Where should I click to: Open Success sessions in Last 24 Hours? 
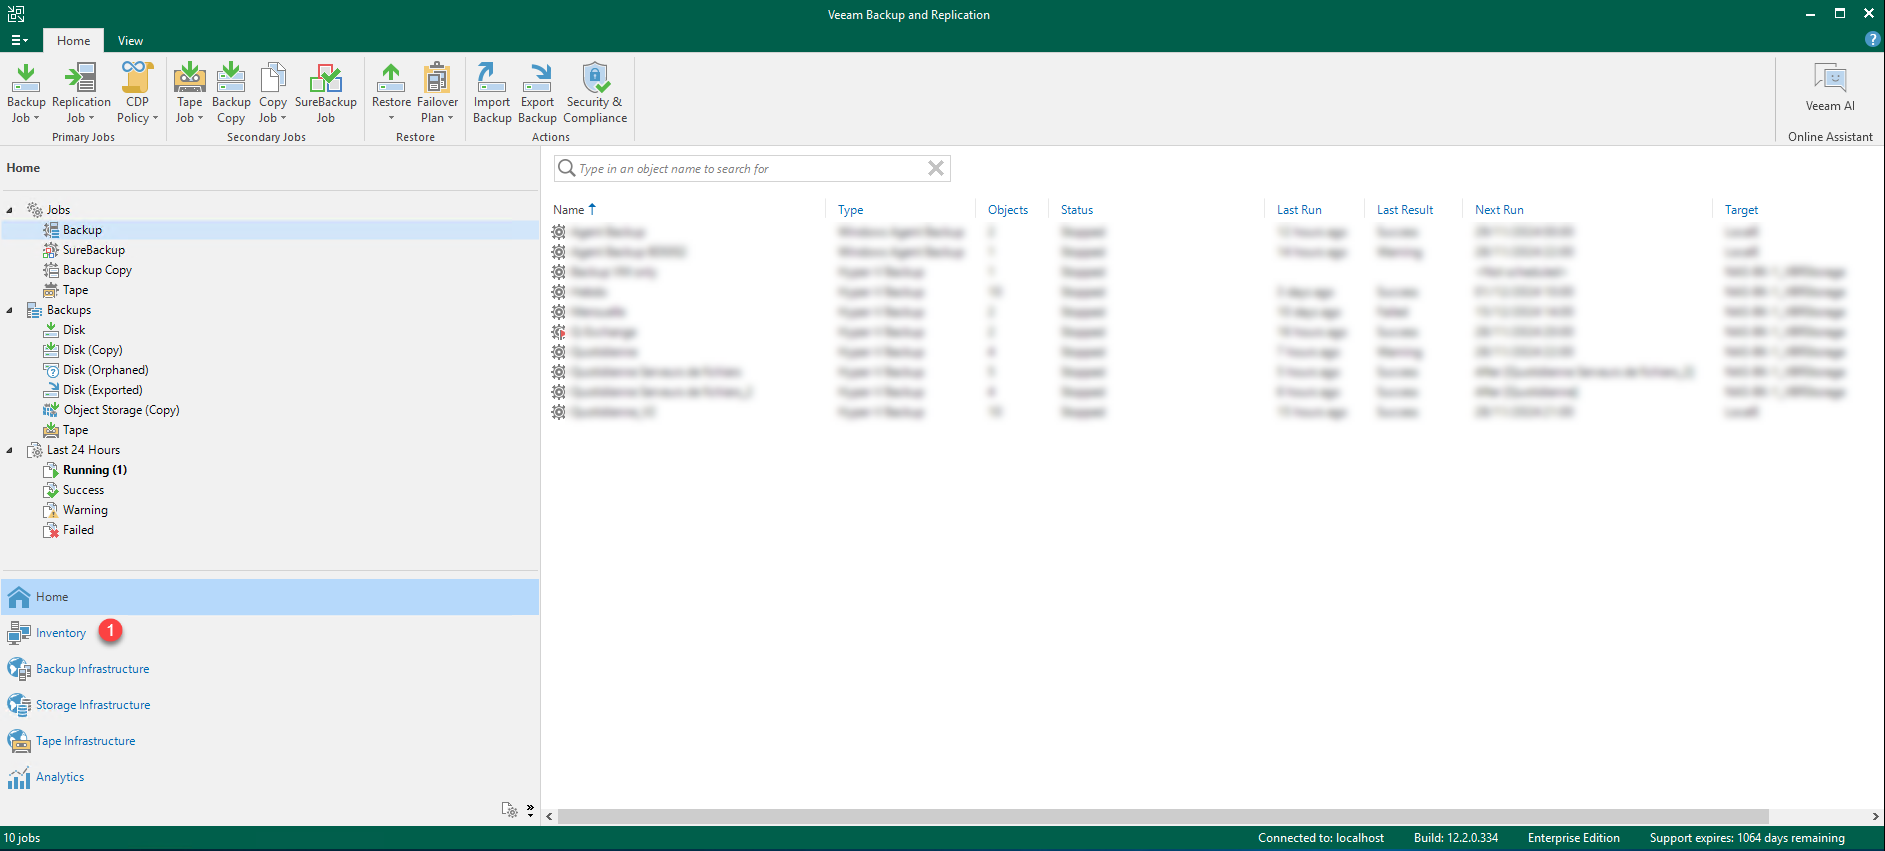[x=83, y=490]
